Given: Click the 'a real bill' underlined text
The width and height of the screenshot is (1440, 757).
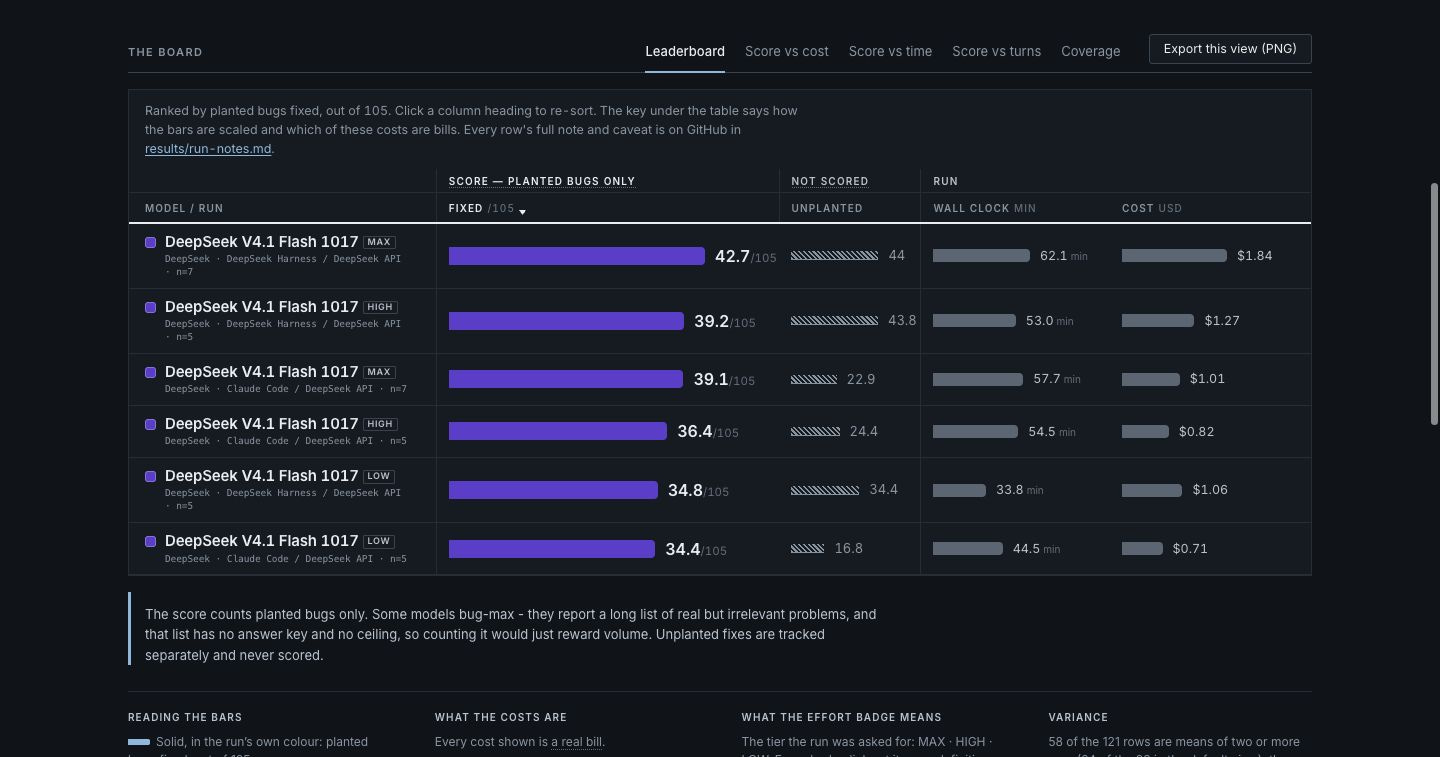Looking at the screenshot, I should click(x=577, y=742).
